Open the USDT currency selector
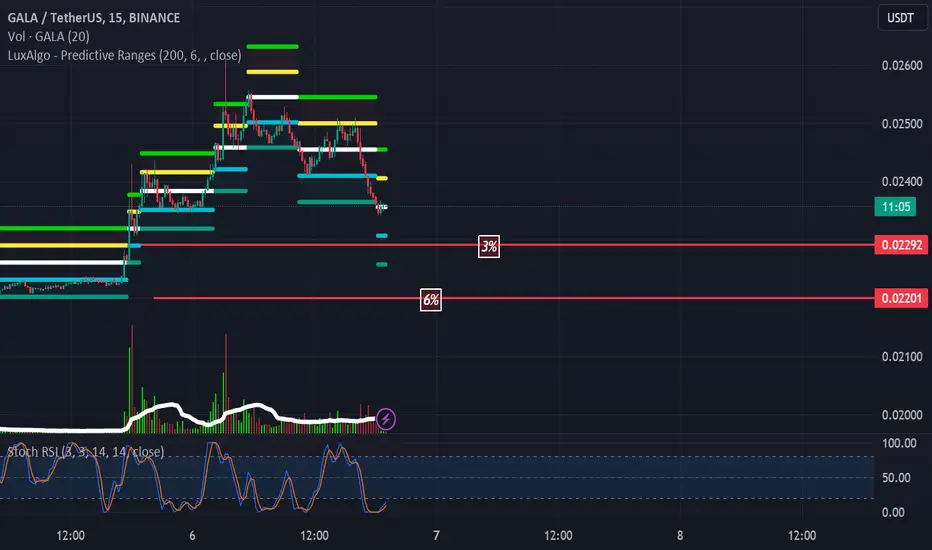 coord(901,18)
